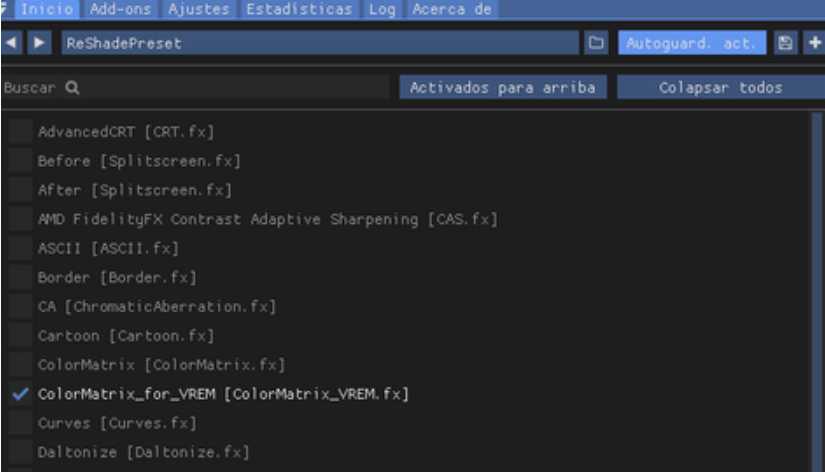The height and width of the screenshot is (472, 825).
Task: Select AdvancedCRT [CRT.fx] row text
Action: tap(126, 132)
